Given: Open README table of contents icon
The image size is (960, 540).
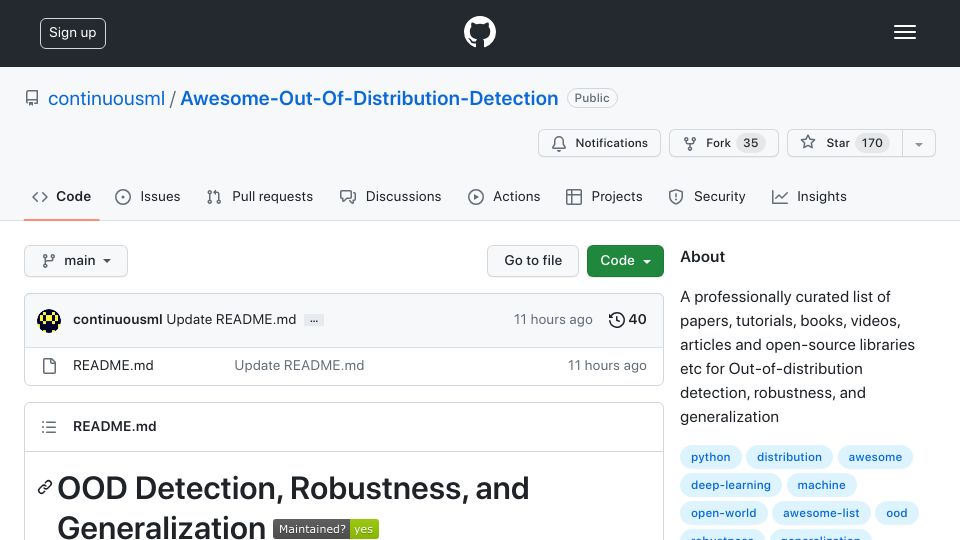Looking at the screenshot, I should [x=49, y=427].
